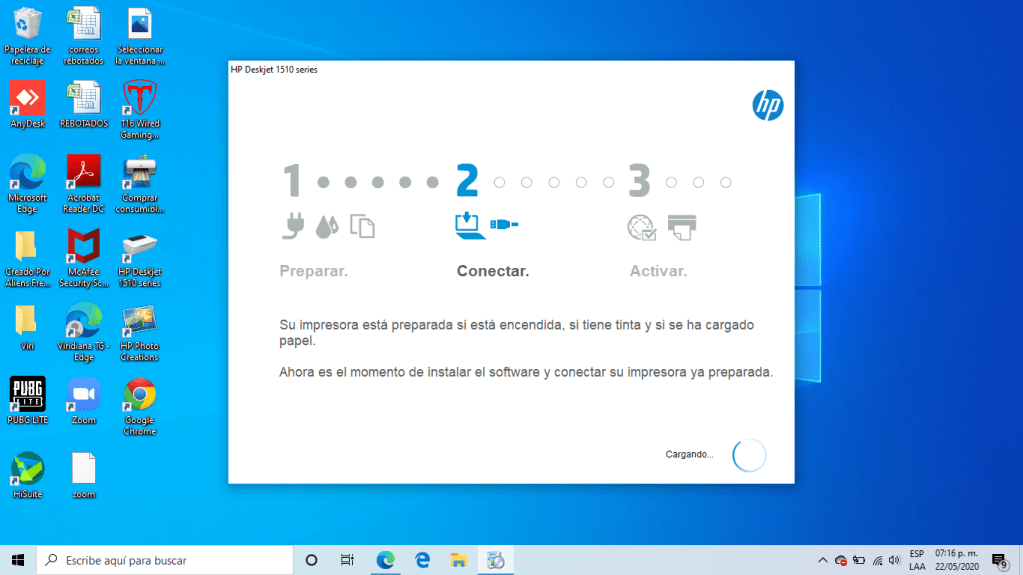Click the activation globe-check icon under step 3
Screen dimensions: 1023x575
pyautogui.click(x=641, y=227)
